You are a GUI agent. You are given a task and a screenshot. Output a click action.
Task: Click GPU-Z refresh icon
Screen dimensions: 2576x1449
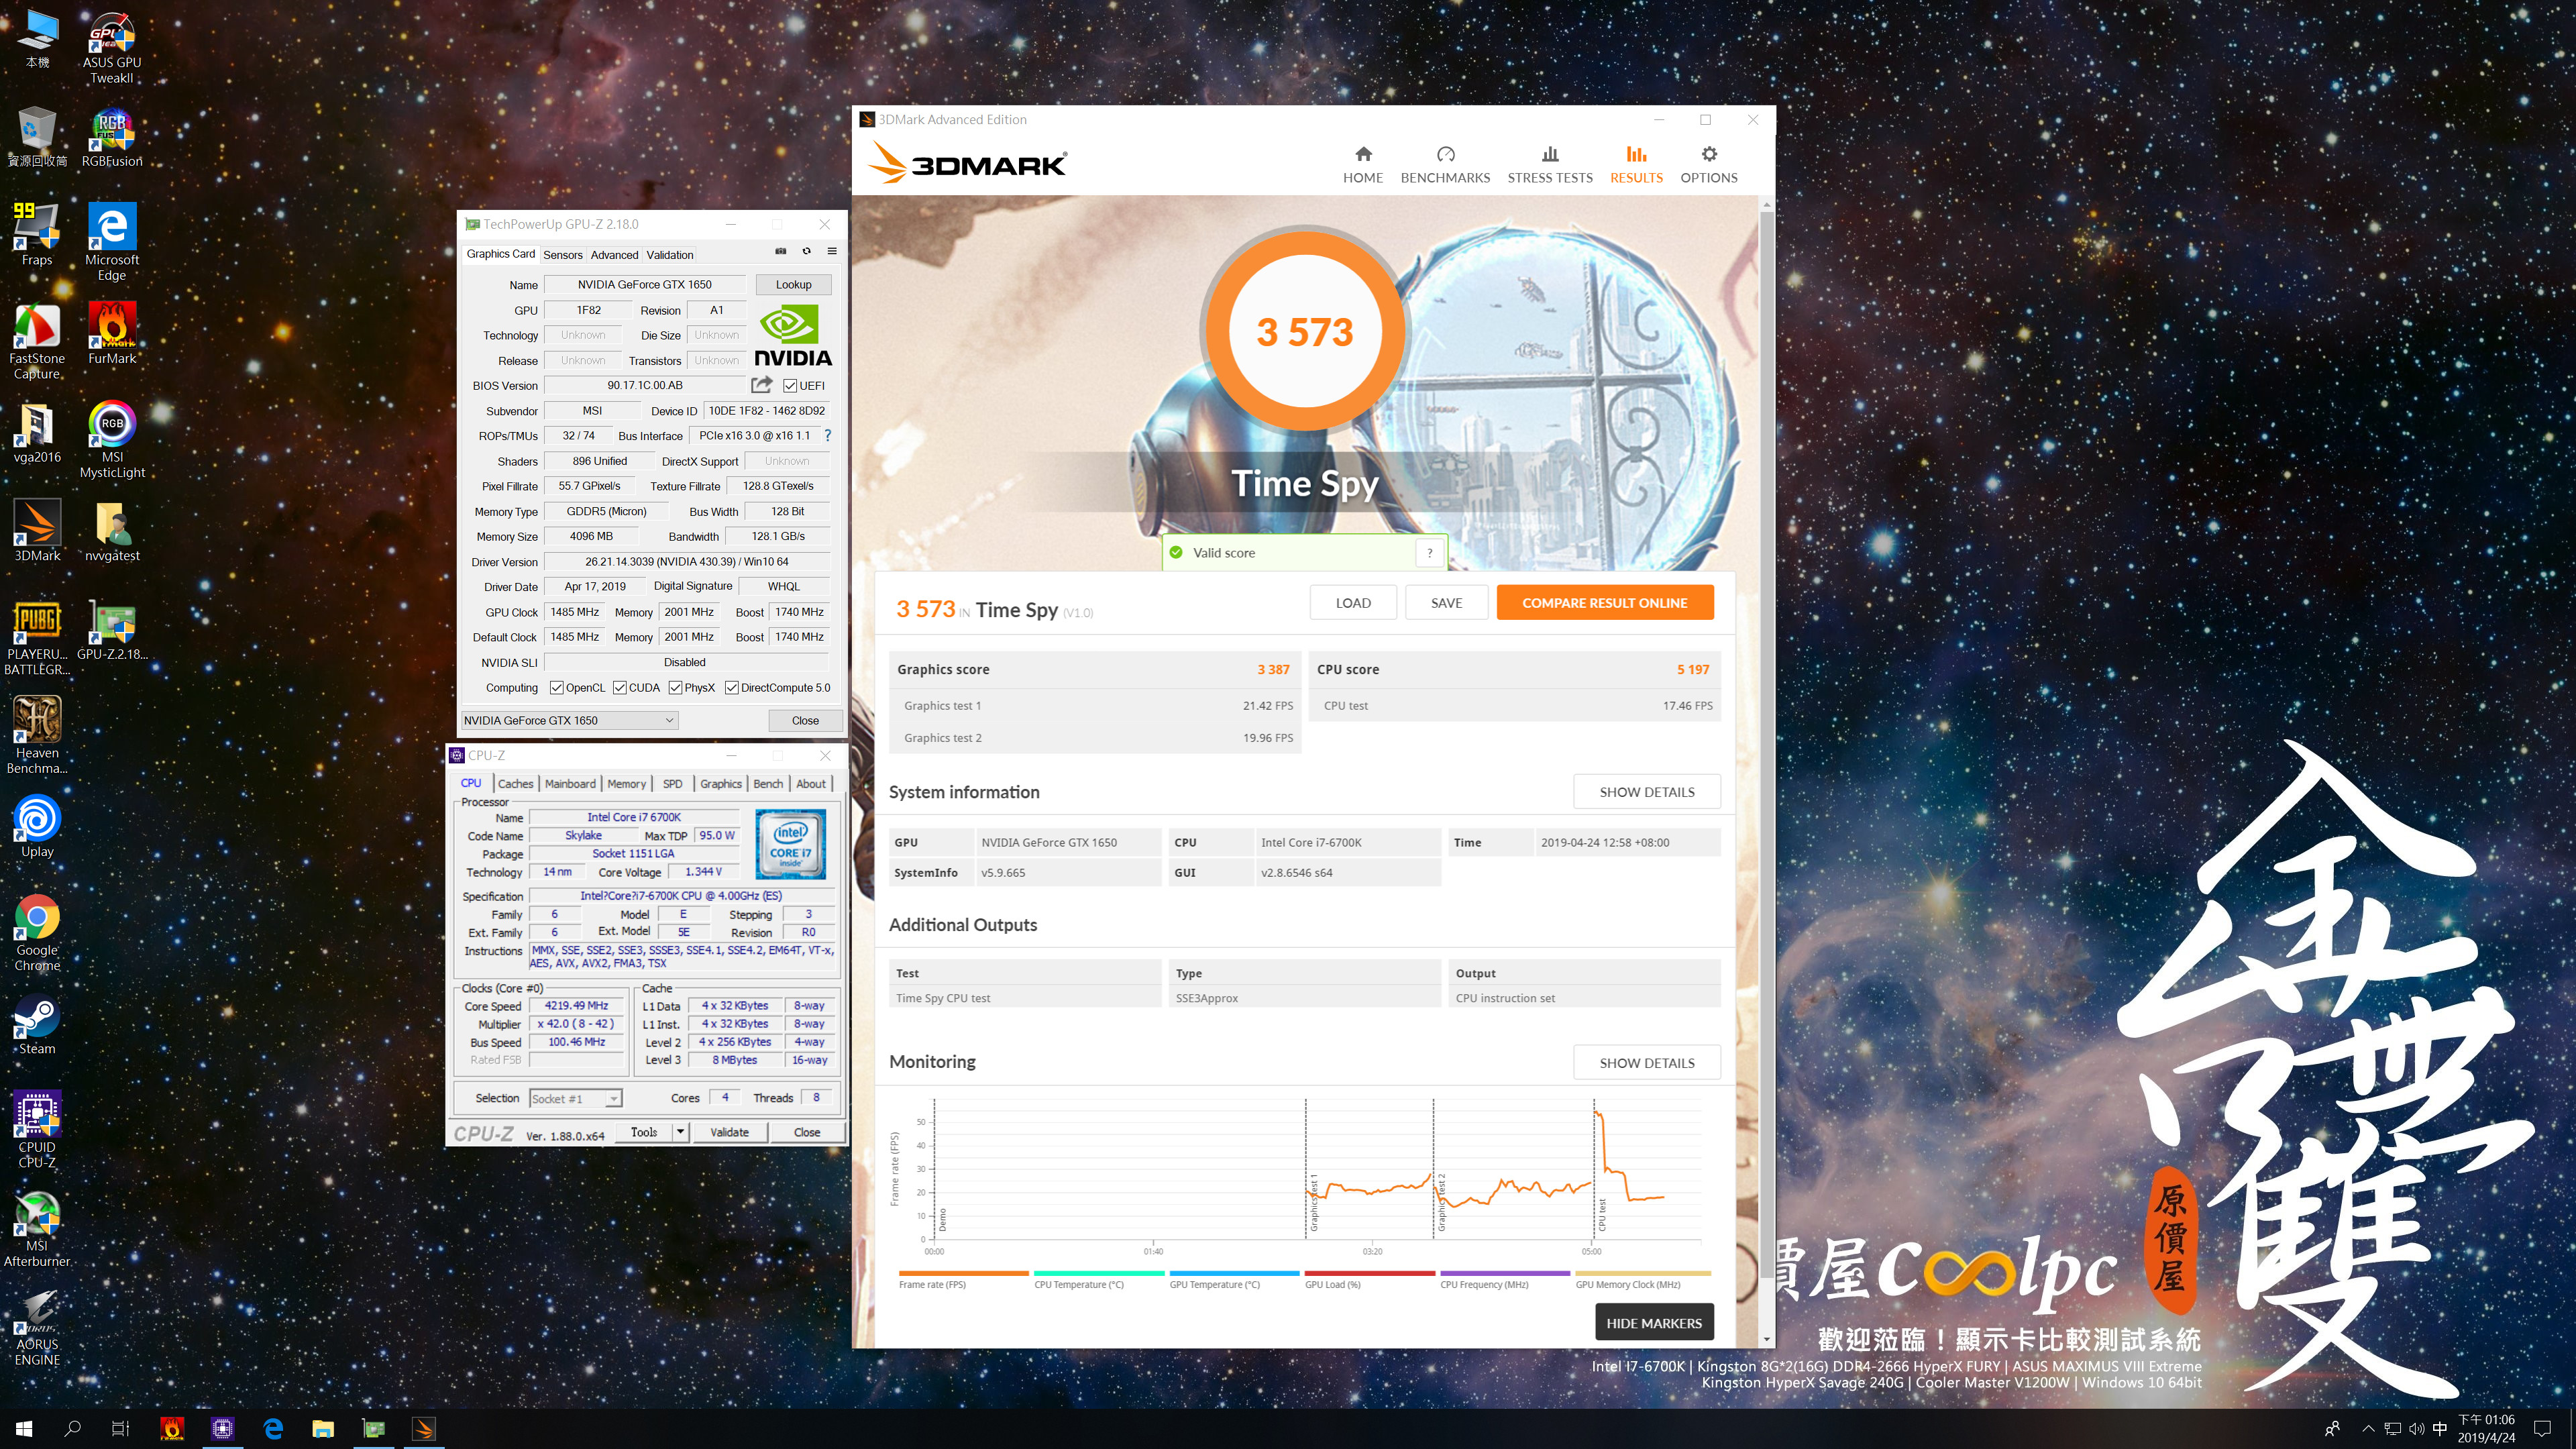pyautogui.click(x=806, y=252)
